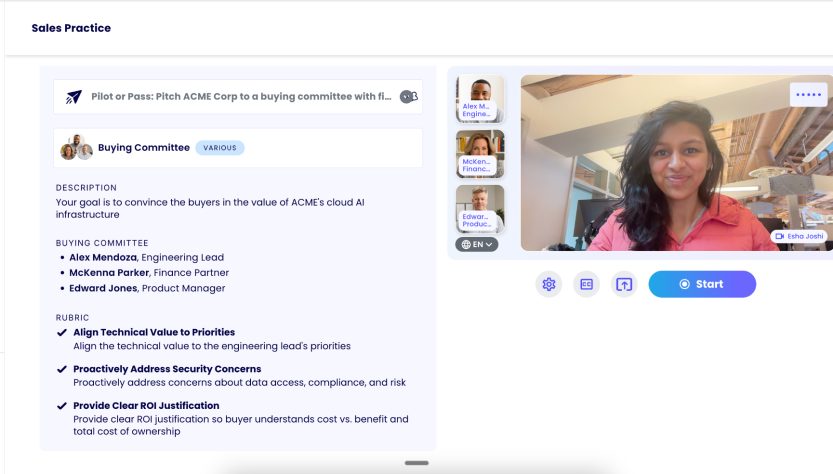This screenshot has width=833, height=474.
Task: Open the EN language dropdown
Action: point(477,244)
